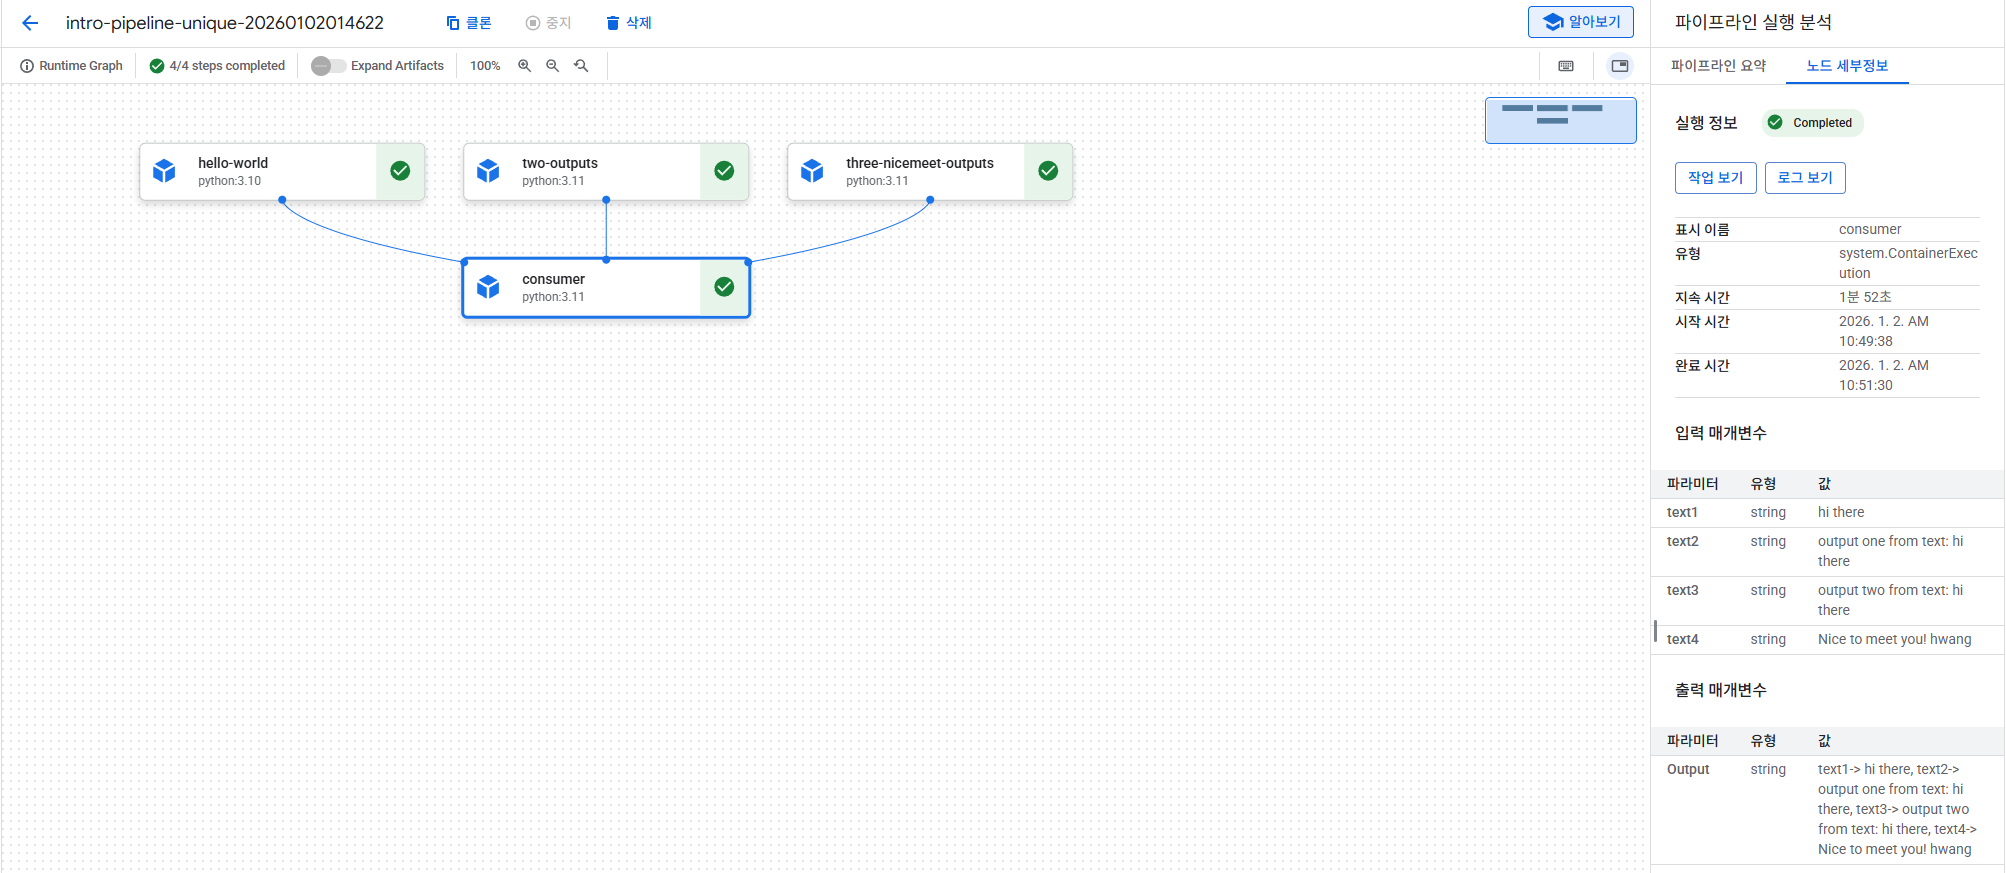The image size is (2006, 873).
Task: Click the reset zoom icon
Action: tap(581, 66)
